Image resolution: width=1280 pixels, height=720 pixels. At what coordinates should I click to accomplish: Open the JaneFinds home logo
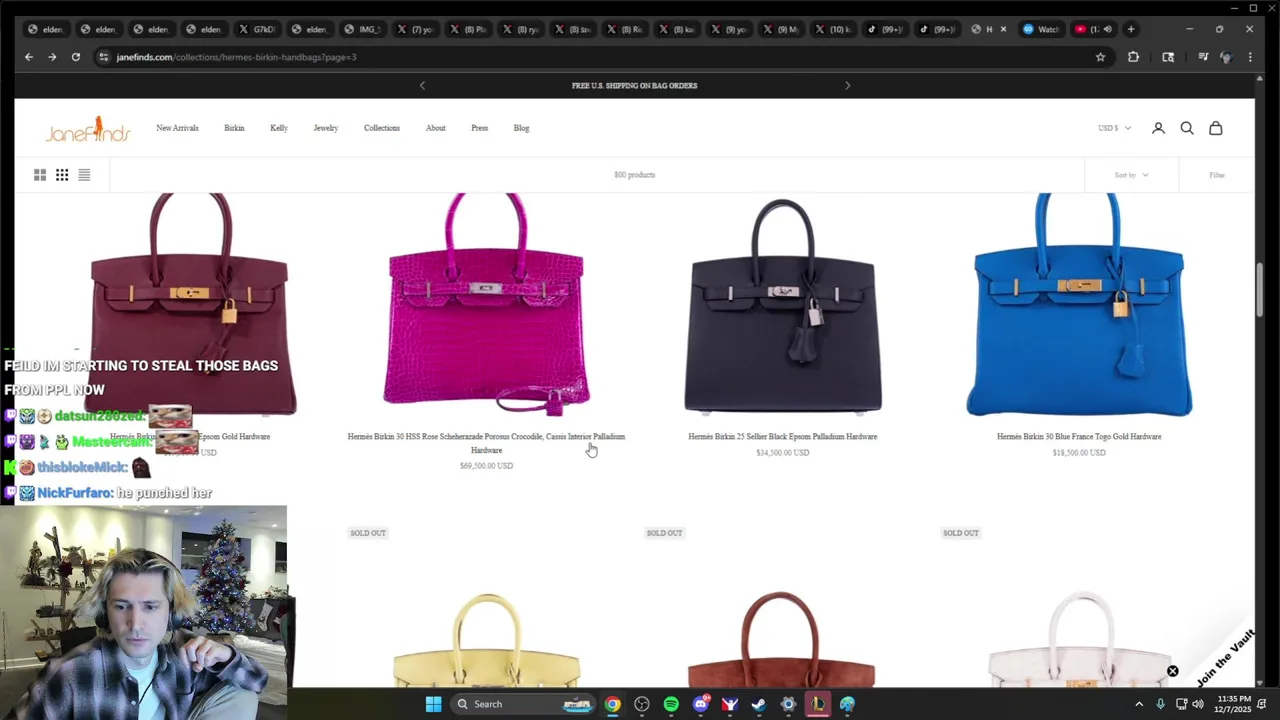tap(88, 128)
